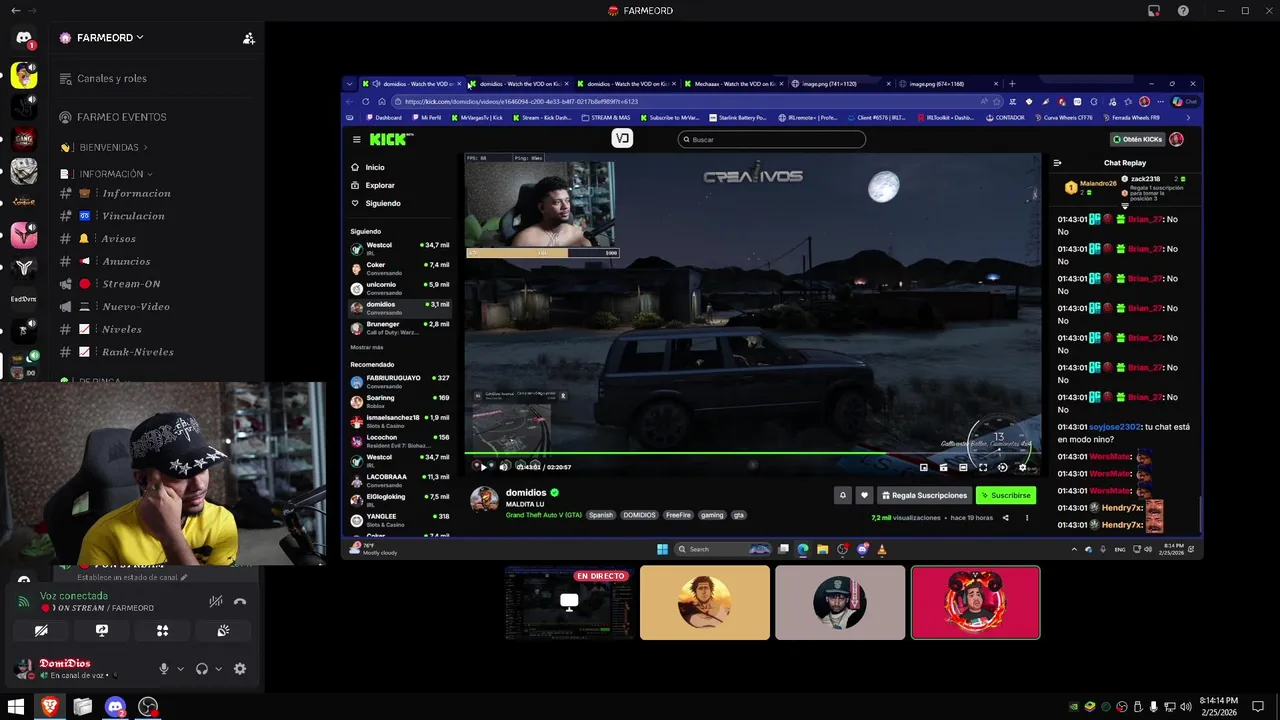The image size is (1280, 720).
Task: Click the FreeFire tag
Action: coord(678,515)
